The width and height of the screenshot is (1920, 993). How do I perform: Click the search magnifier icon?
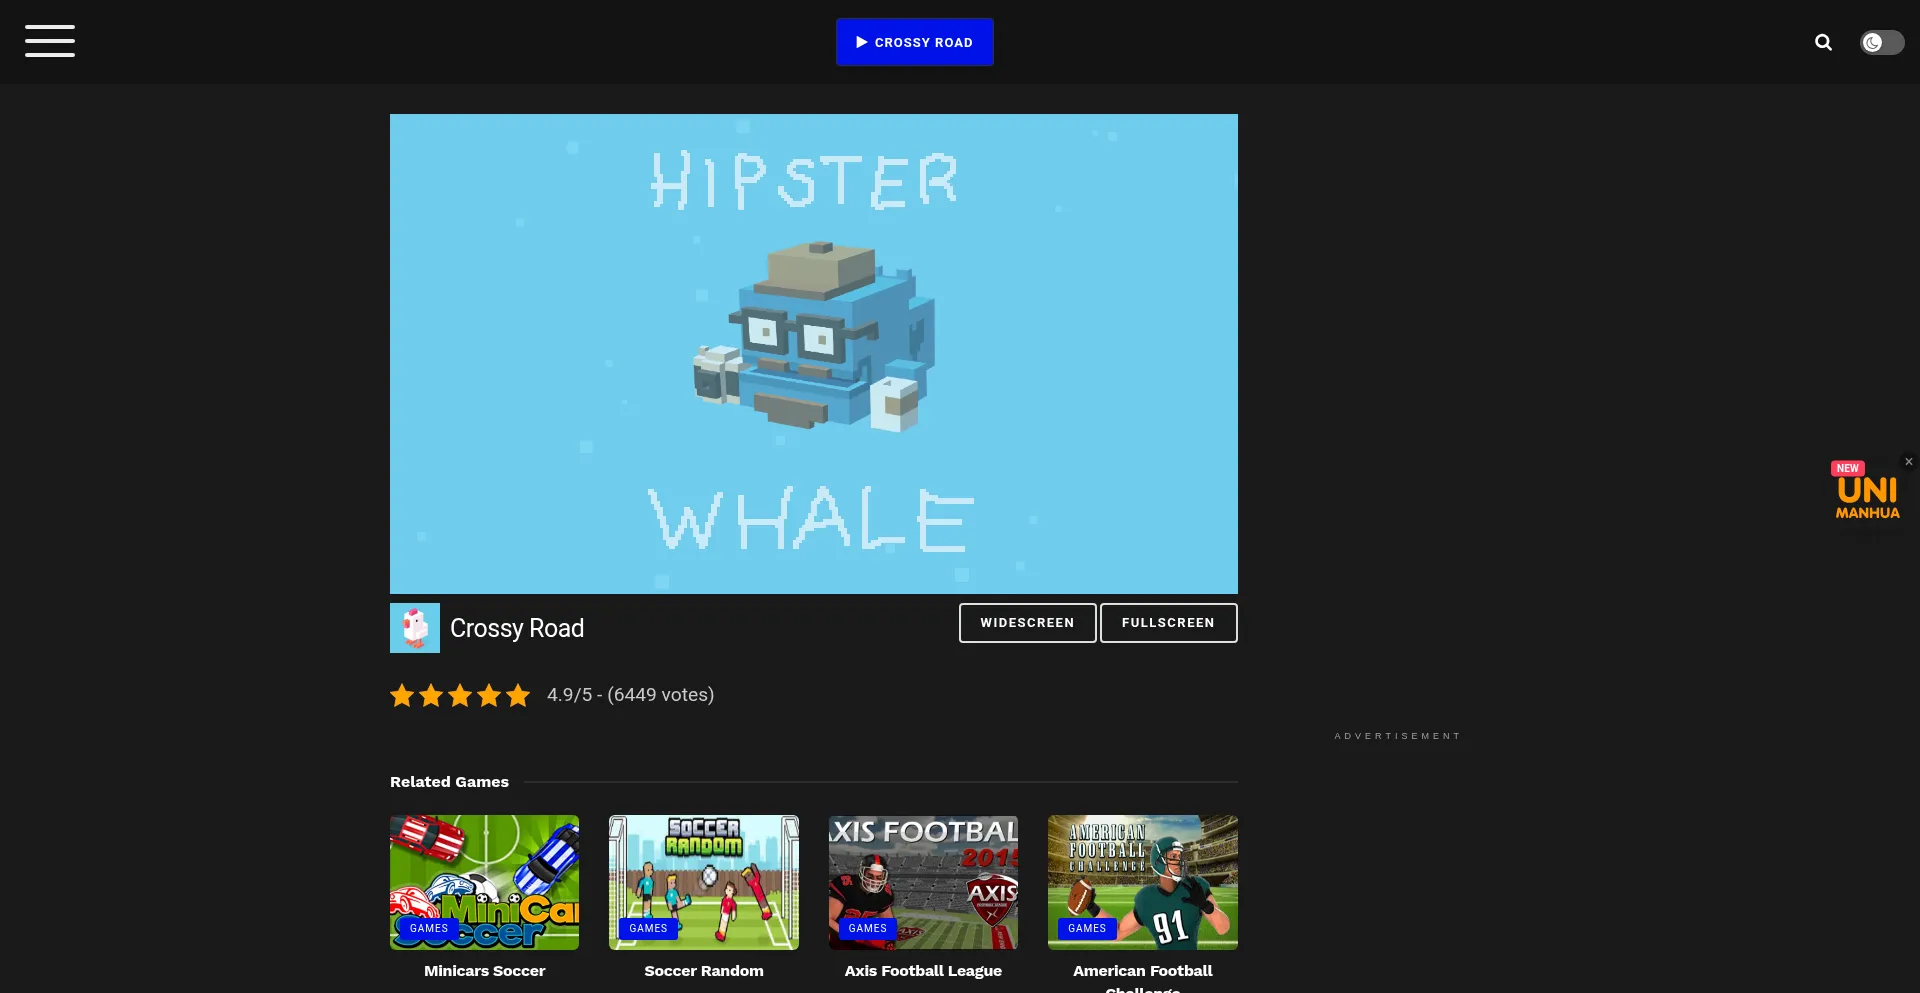(x=1823, y=42)
